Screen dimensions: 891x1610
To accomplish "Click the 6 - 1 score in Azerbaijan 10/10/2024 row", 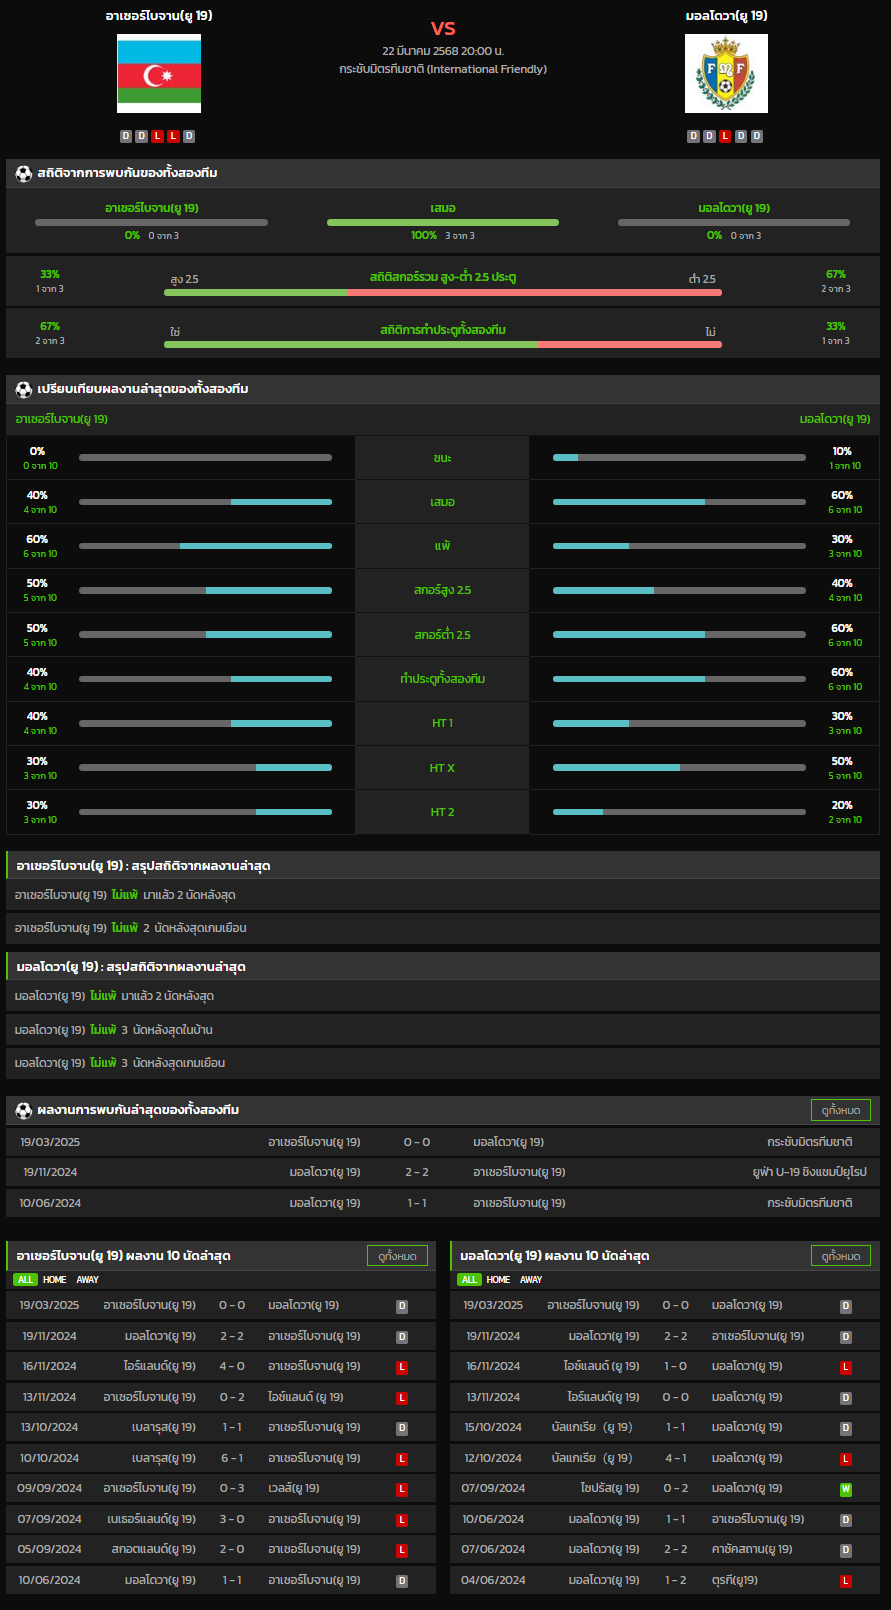I will (232, 1459).
